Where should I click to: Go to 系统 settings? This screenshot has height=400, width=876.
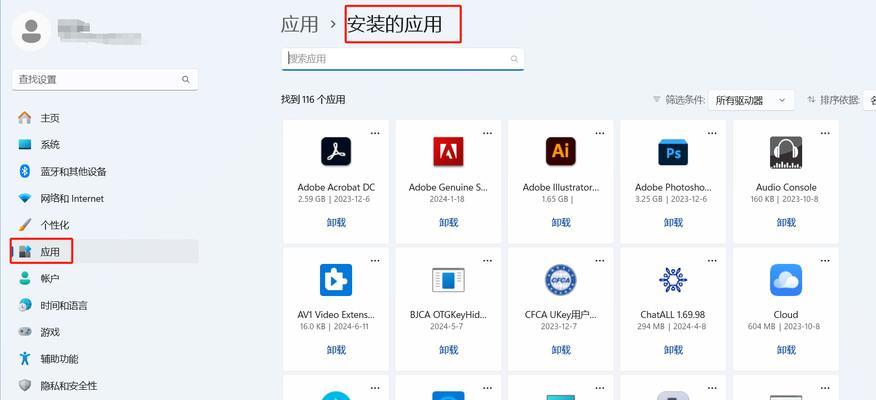pos(104,145)
